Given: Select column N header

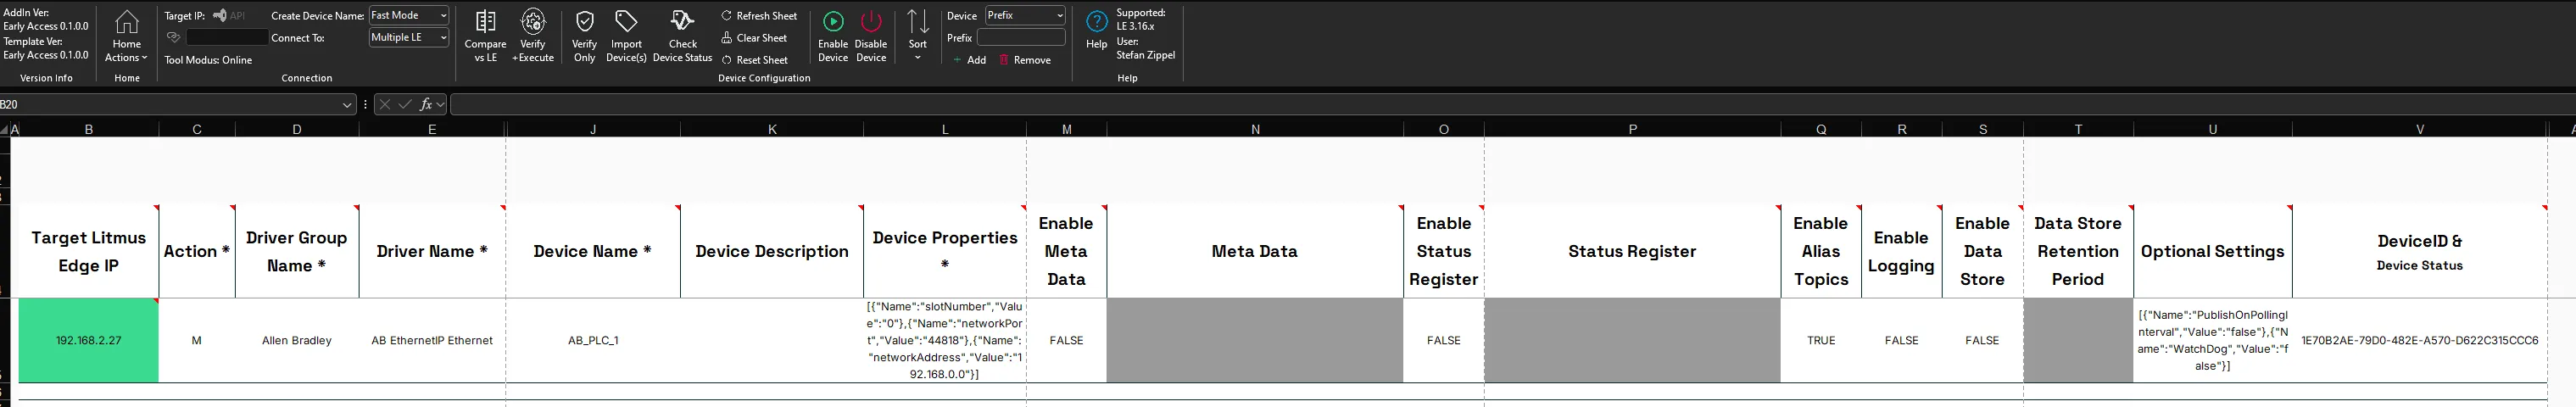Looking at the screenshot, I should pos(1255,129).
